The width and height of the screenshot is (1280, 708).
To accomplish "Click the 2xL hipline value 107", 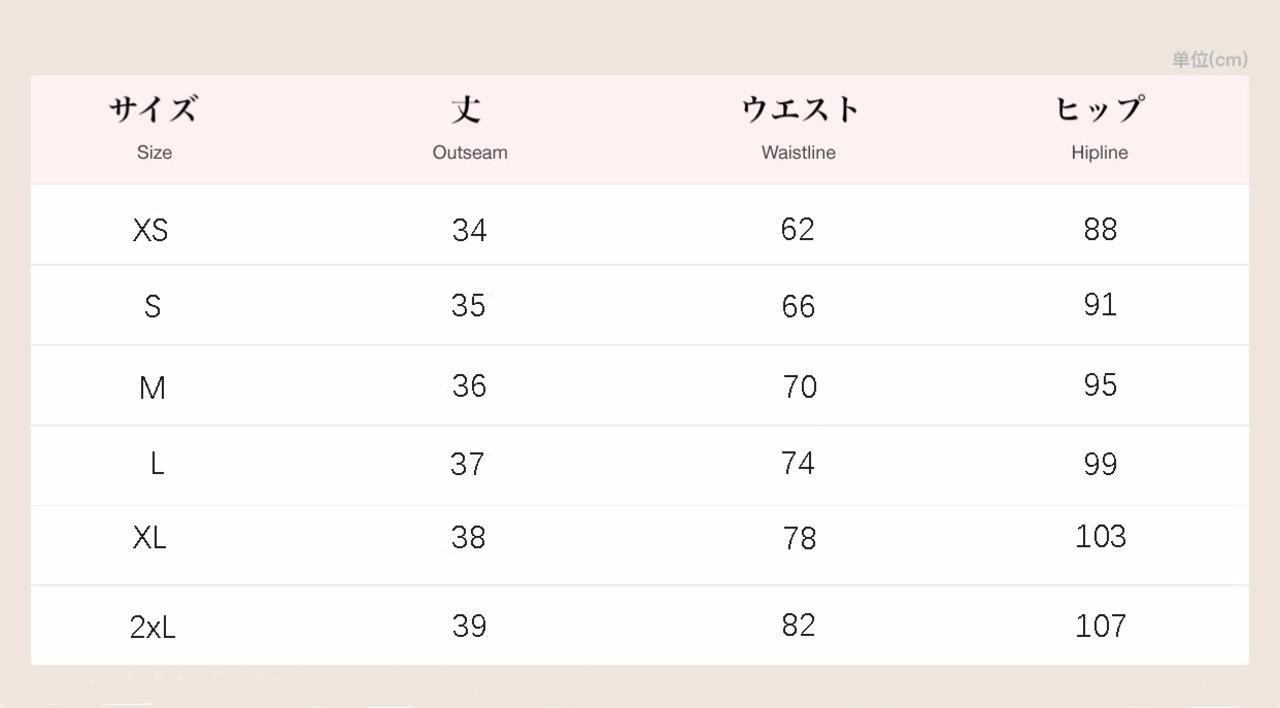I will pyautogui.click(x=1100, y=626).
